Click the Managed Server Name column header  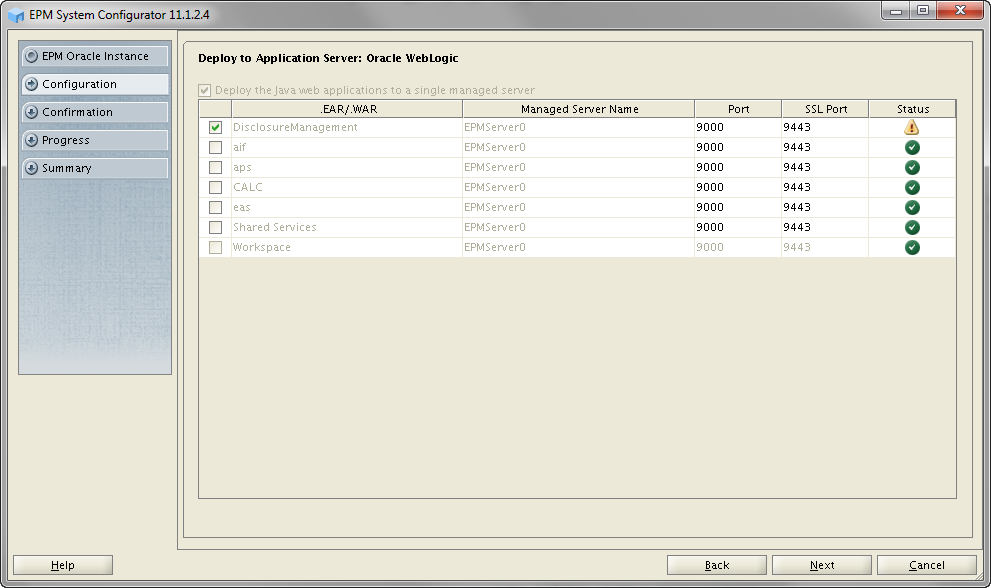(579, 109)
